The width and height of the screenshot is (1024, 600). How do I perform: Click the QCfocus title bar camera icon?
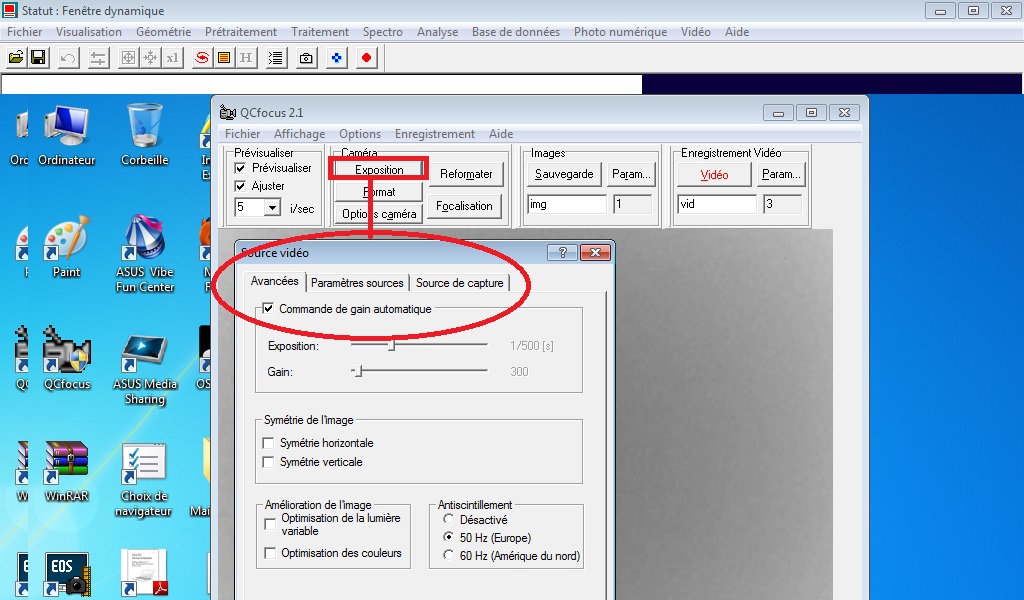[227, 112]
